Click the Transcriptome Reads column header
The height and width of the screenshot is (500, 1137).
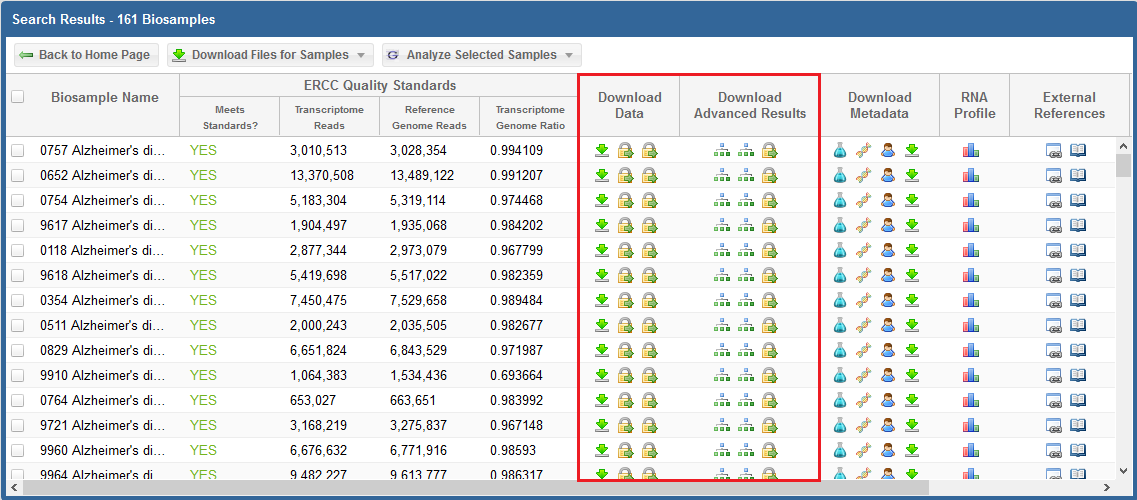329,117
